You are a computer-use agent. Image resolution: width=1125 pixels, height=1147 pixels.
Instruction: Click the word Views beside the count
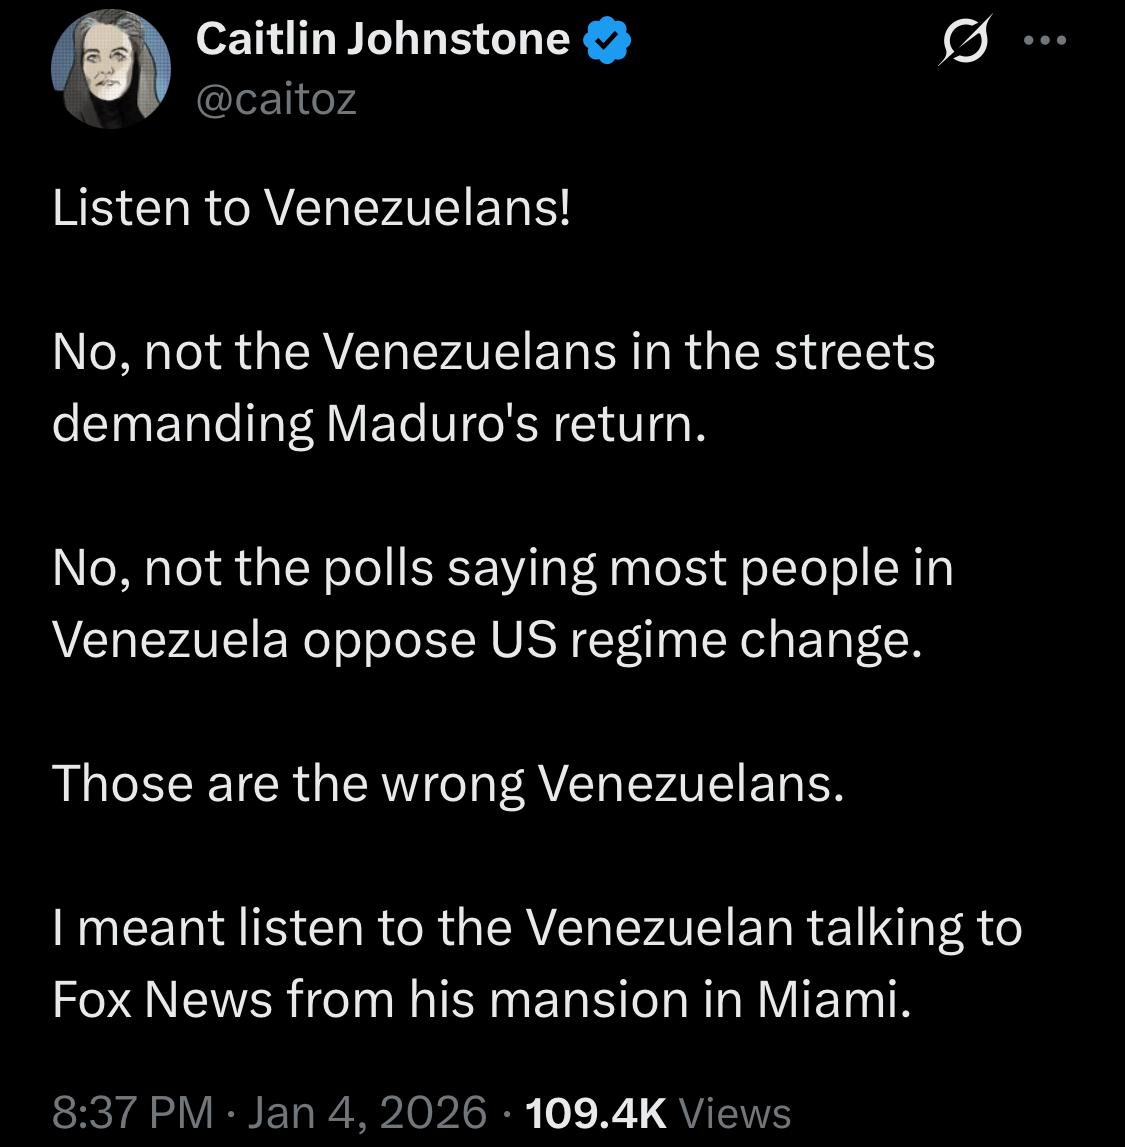pos(735,1112)
